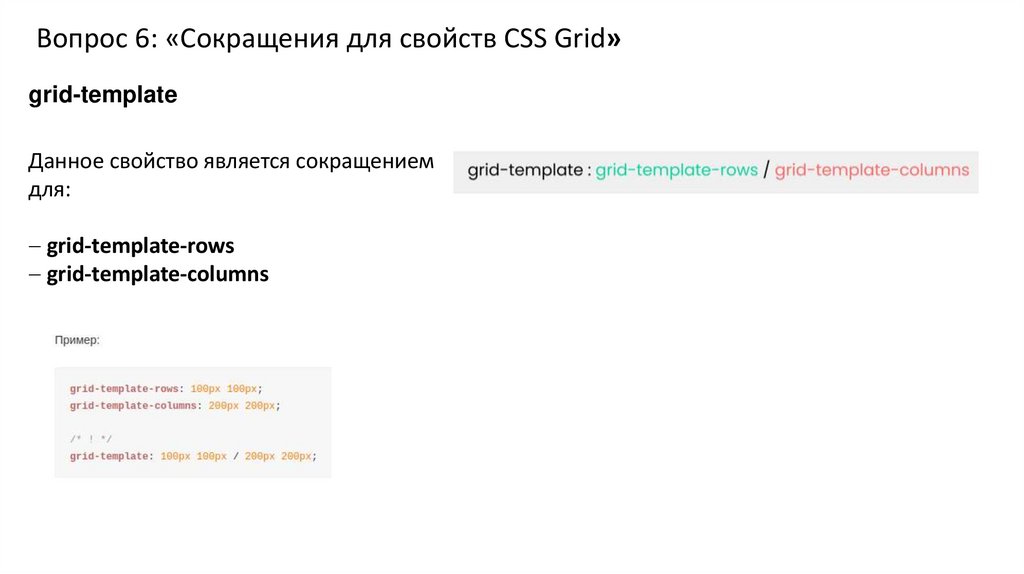Click the paragraph starting with "Данное свойство"
Screen dimensions: 1024x574
click(231, 162)
